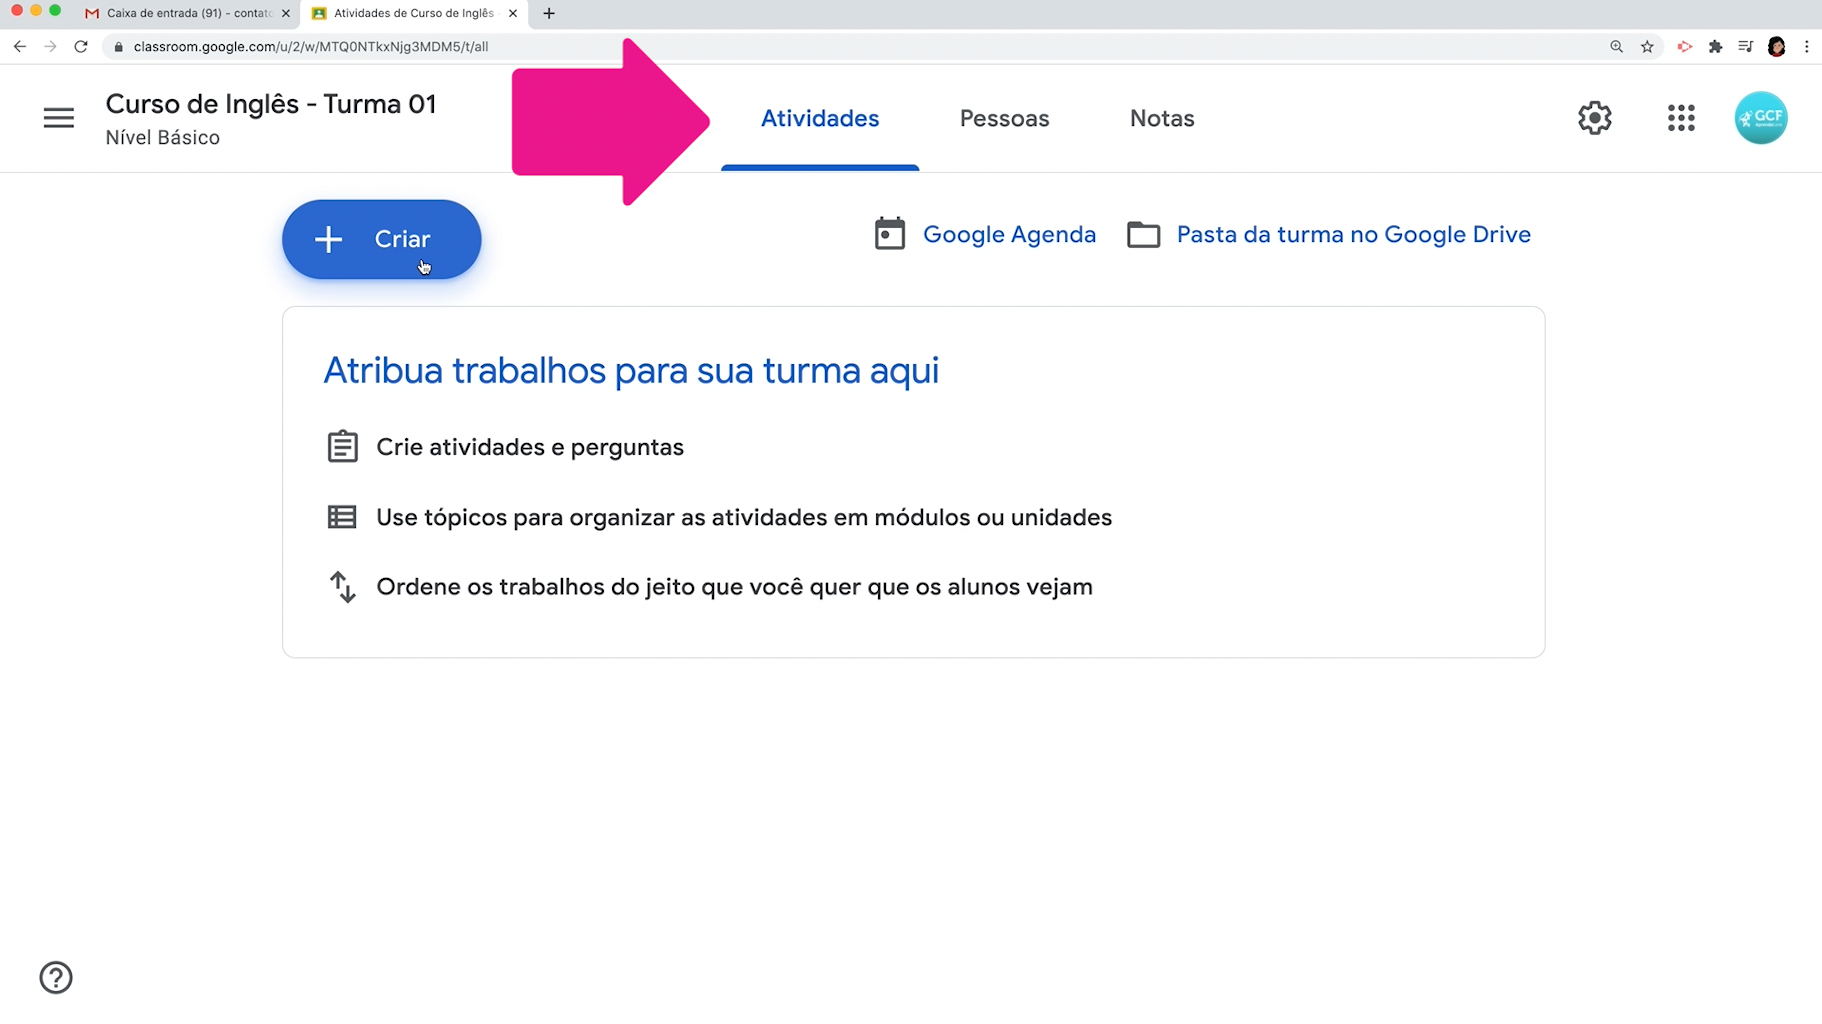Open the Google Agenda link
Image resolution: width=1822 pixels, height=1024 pixels.
(1009, 234)
